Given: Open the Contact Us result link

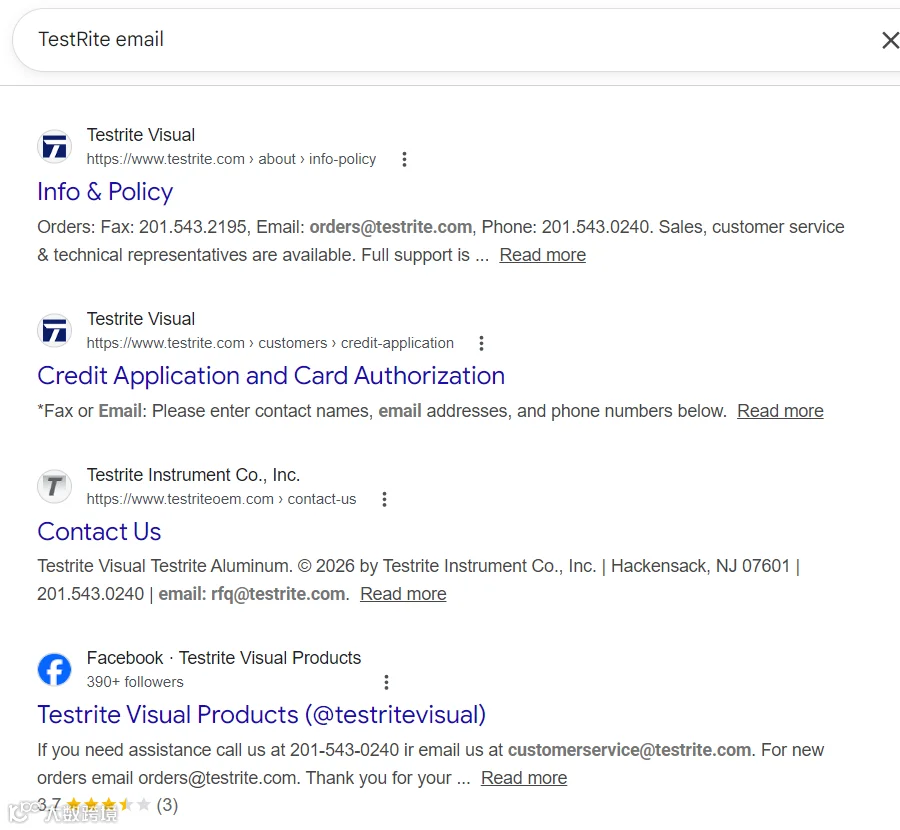Looking at the screenshot, I should [99, 532].
